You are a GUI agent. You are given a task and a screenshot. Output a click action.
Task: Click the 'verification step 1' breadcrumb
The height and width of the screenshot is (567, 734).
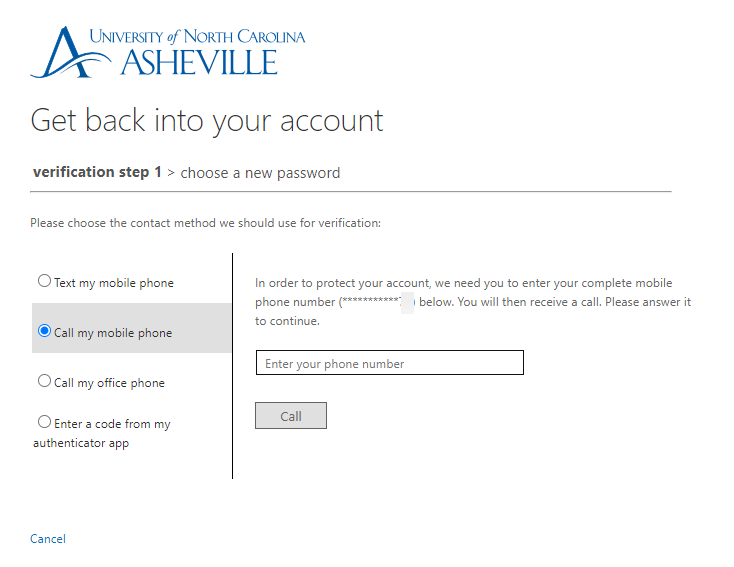click(97, 172)
